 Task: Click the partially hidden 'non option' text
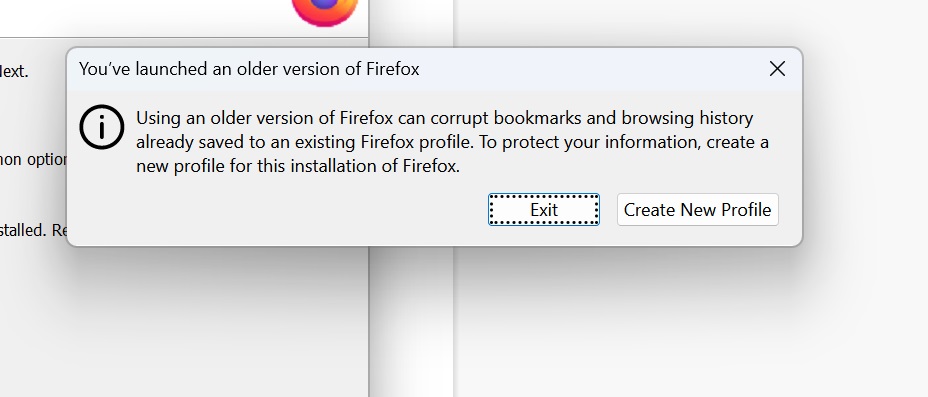point(34,160)
